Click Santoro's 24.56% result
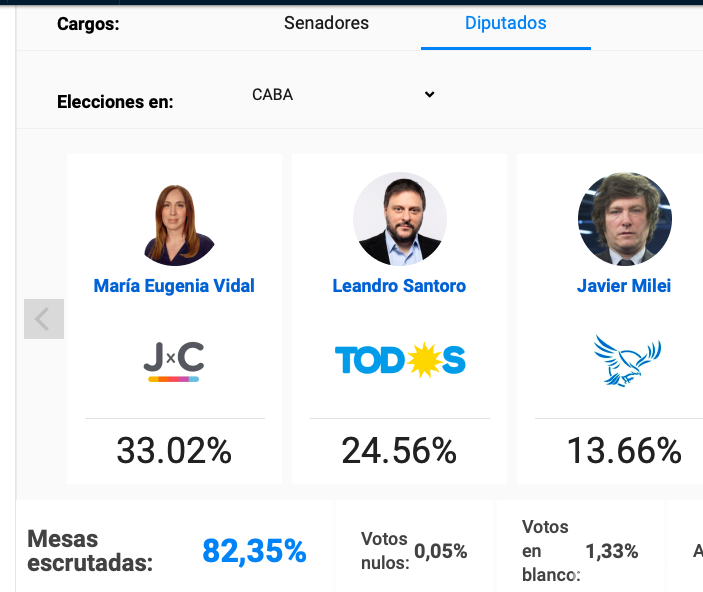Image resolution: width=703 pixels, height=592 pixels. point(399,451)
